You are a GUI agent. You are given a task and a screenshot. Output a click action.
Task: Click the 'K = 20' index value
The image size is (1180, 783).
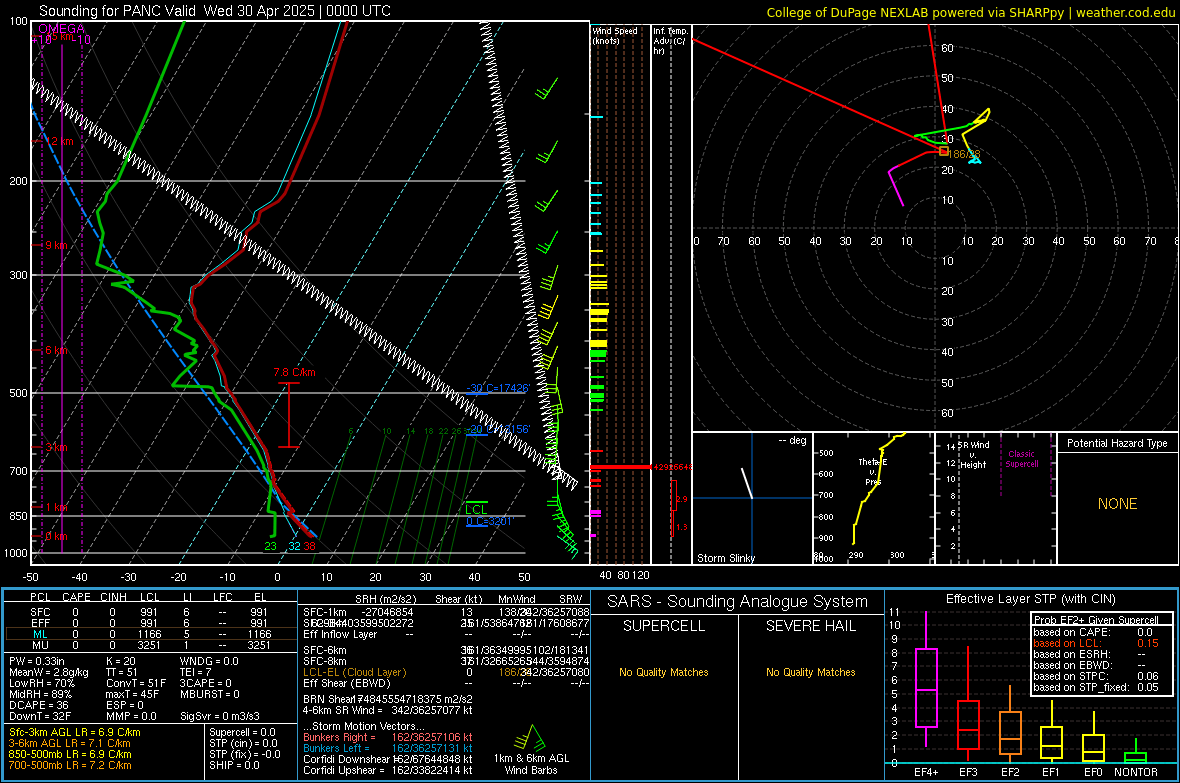[120, 661]
